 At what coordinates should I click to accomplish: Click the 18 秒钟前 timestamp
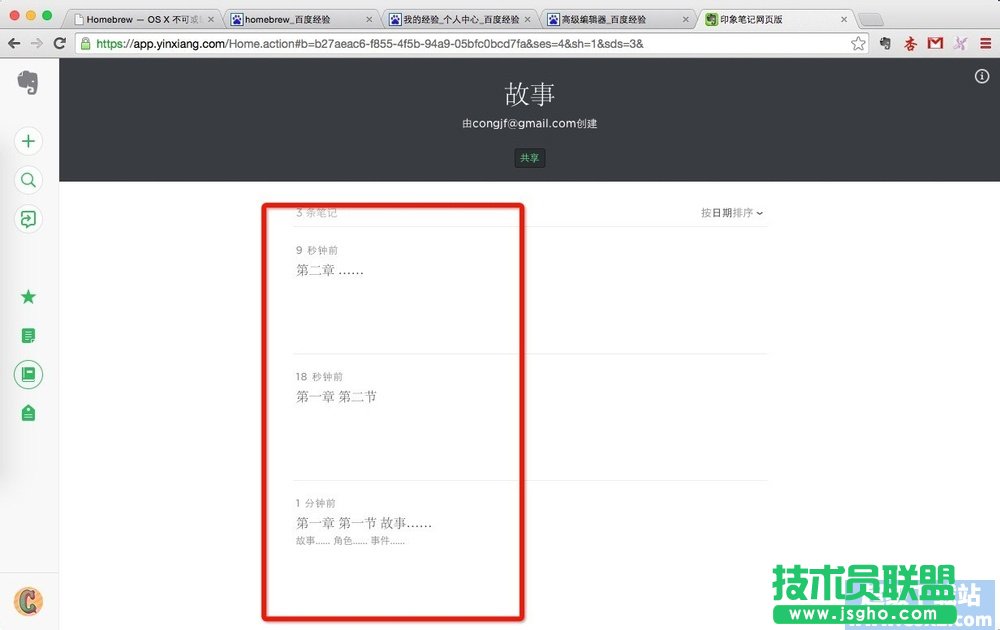point(319,377)
